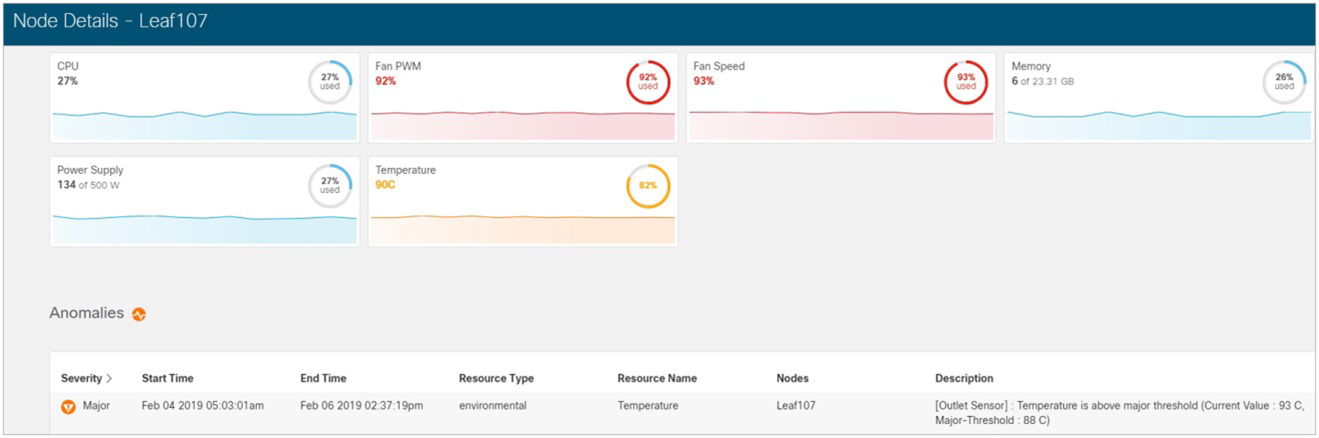Click the Temperature trend chart
The height and width of the screenshot is (438, 1319).
(523, 229)
